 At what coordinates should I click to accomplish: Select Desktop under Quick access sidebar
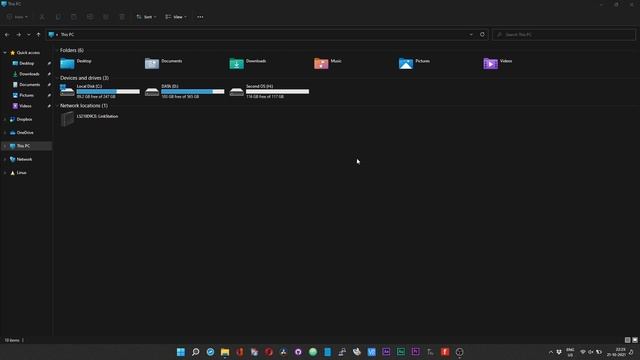click(27, 63)
